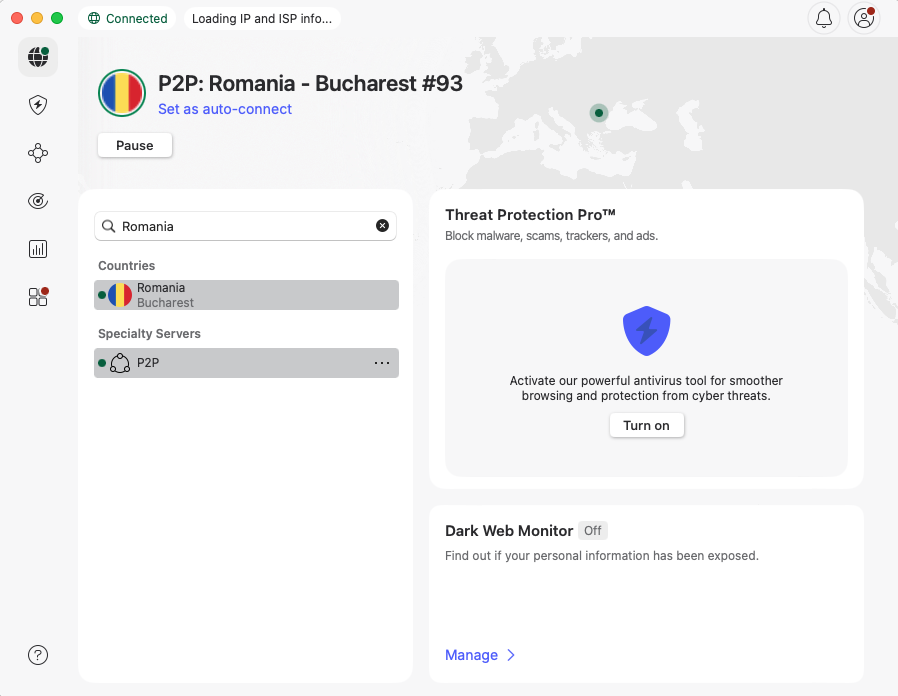Viewport: 898px width, 696px height.
Task: Click the P2P: Romania - Bucharest #93 title
Action: pos(310,84)
